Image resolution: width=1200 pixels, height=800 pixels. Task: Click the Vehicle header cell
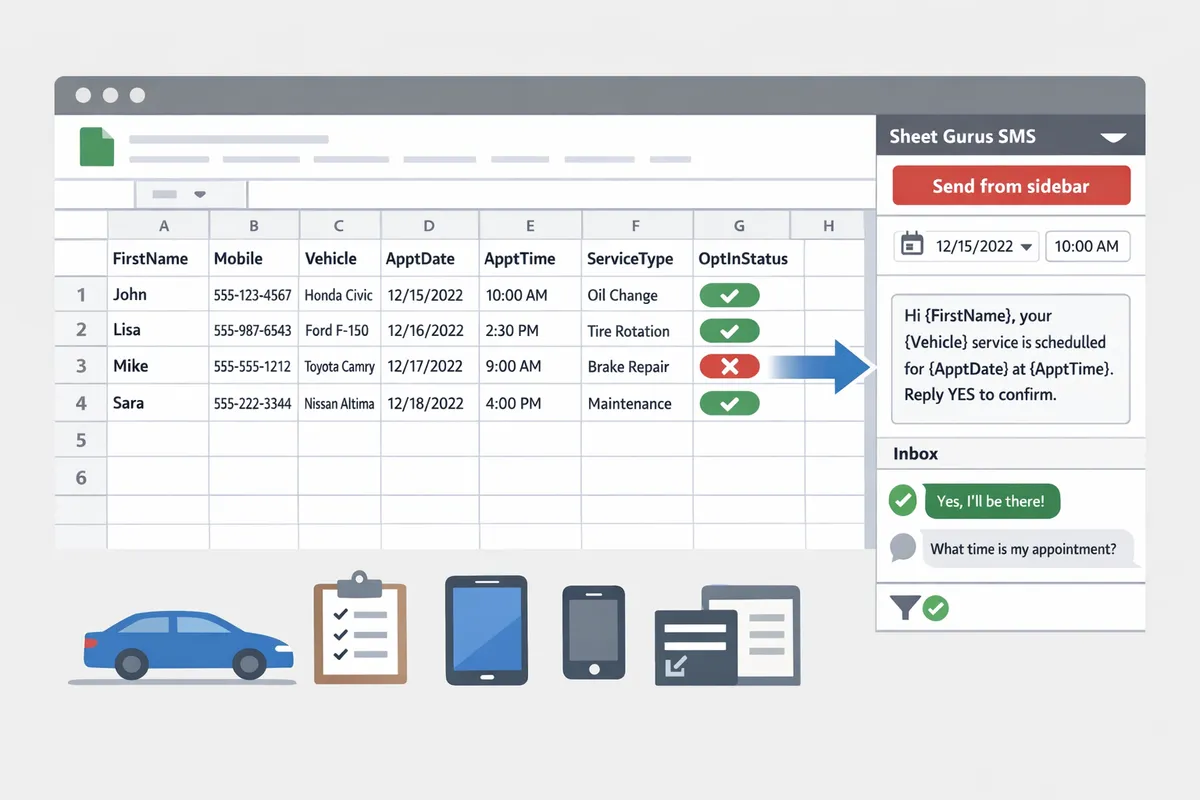340,258
